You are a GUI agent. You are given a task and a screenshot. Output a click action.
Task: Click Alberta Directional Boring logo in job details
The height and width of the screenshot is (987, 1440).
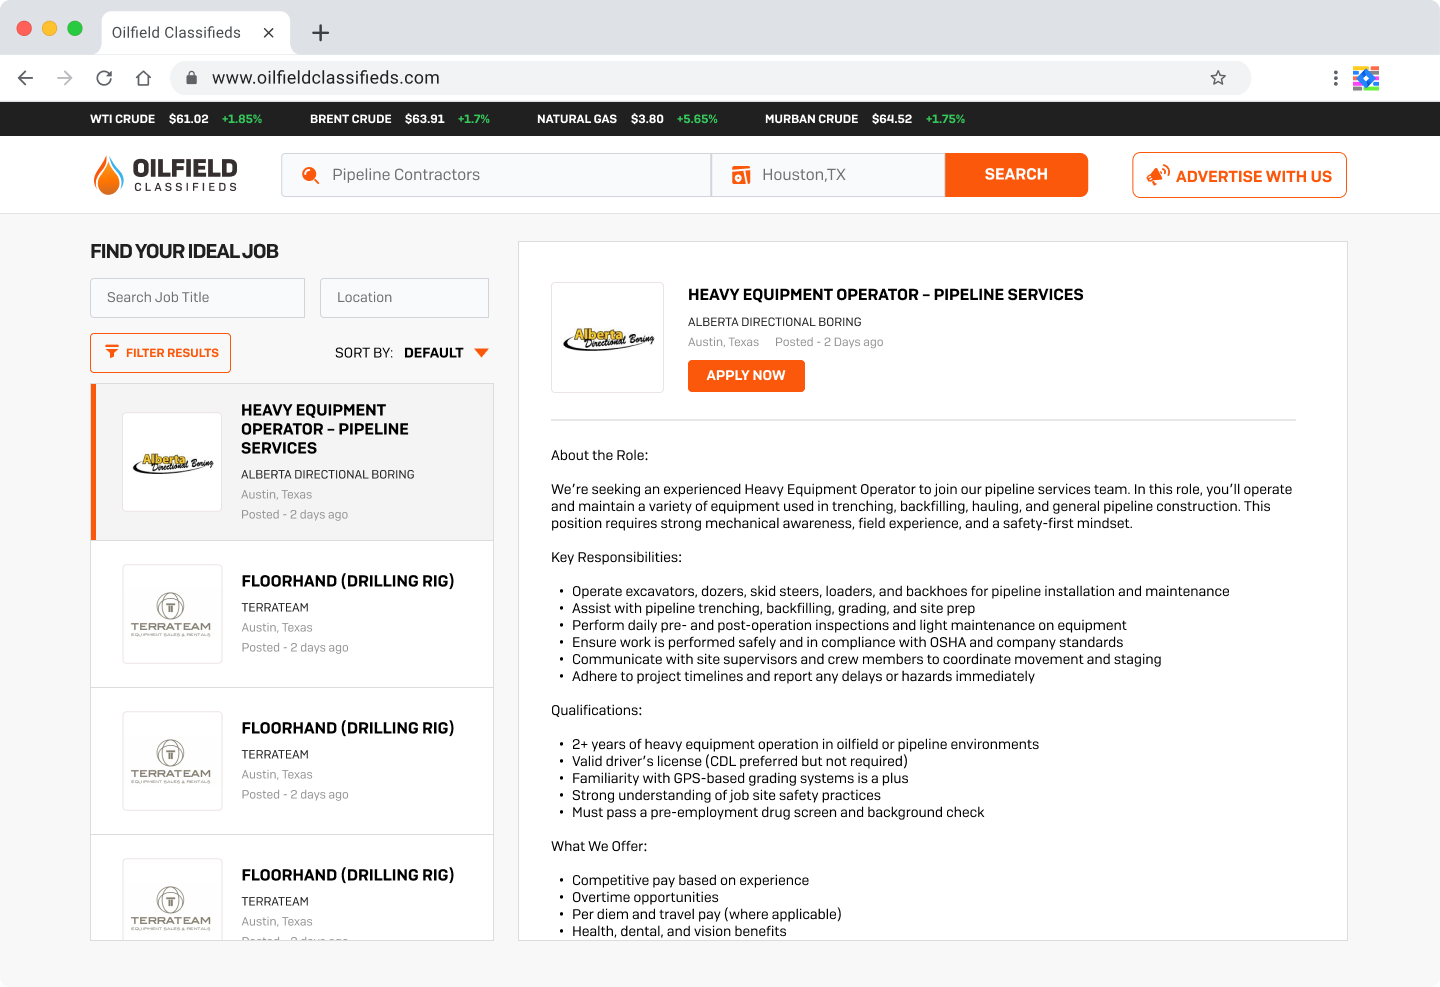(x=608, y=338)
